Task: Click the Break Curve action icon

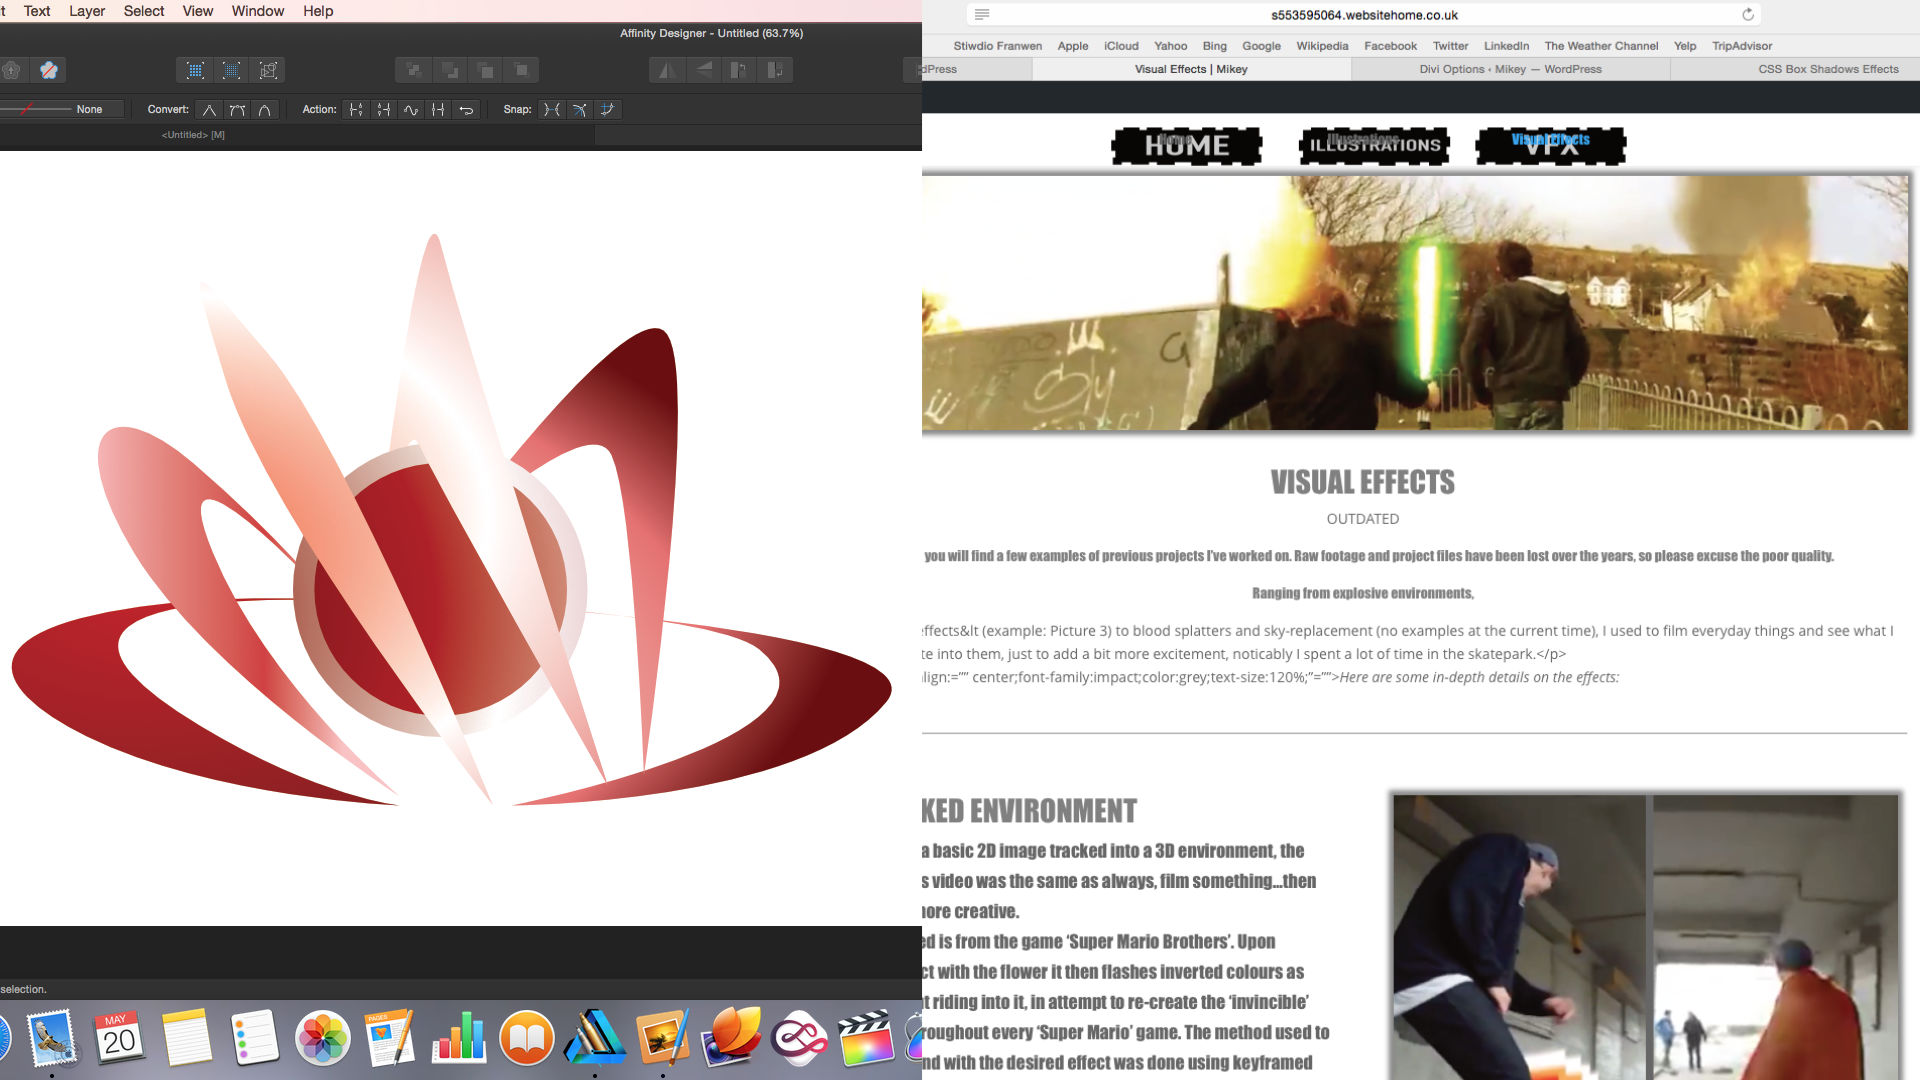Action: click(x=356, y=110)
